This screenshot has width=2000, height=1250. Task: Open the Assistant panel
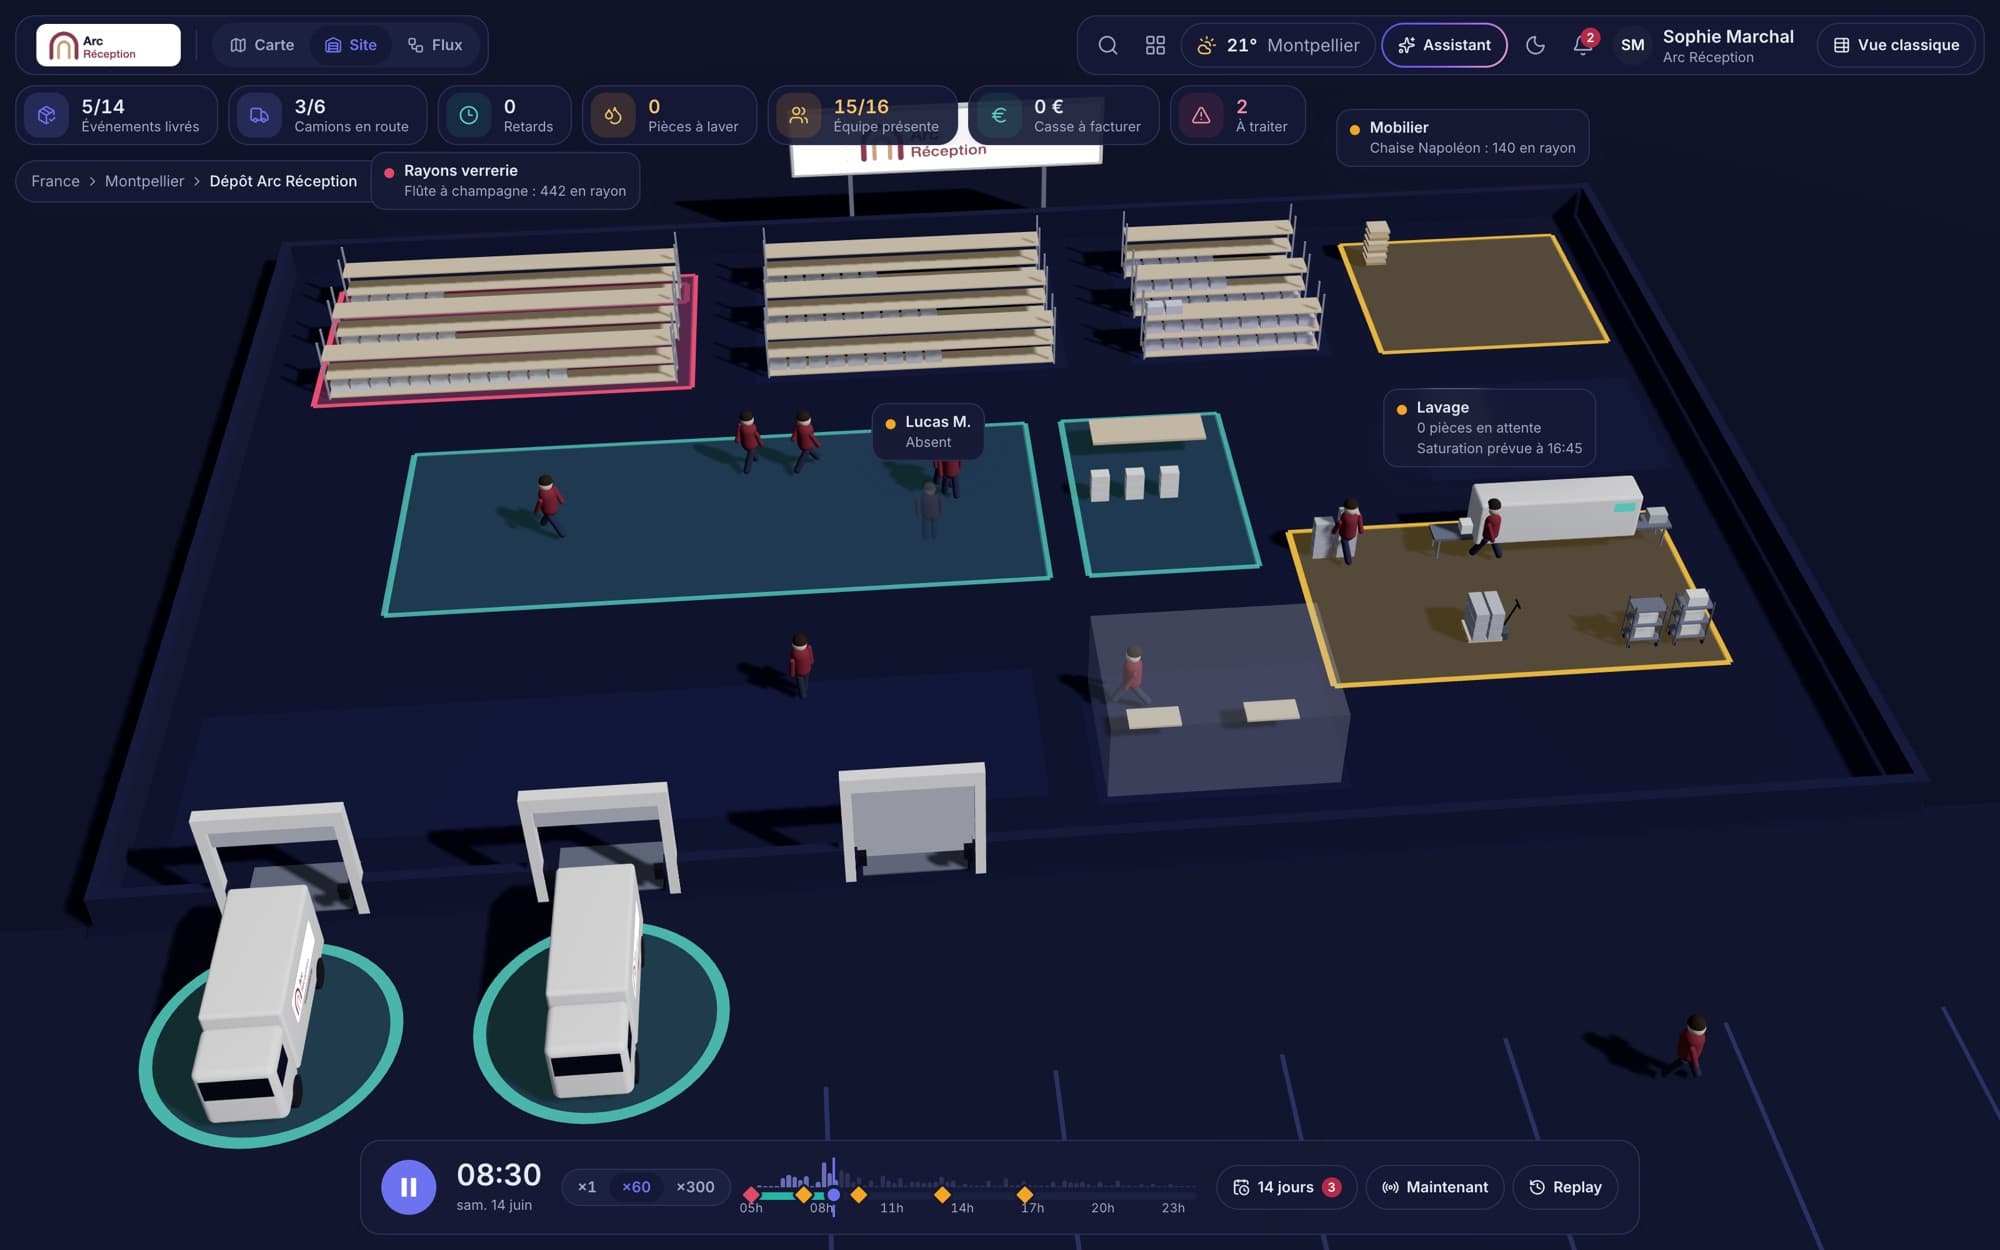pos(1444,45)
